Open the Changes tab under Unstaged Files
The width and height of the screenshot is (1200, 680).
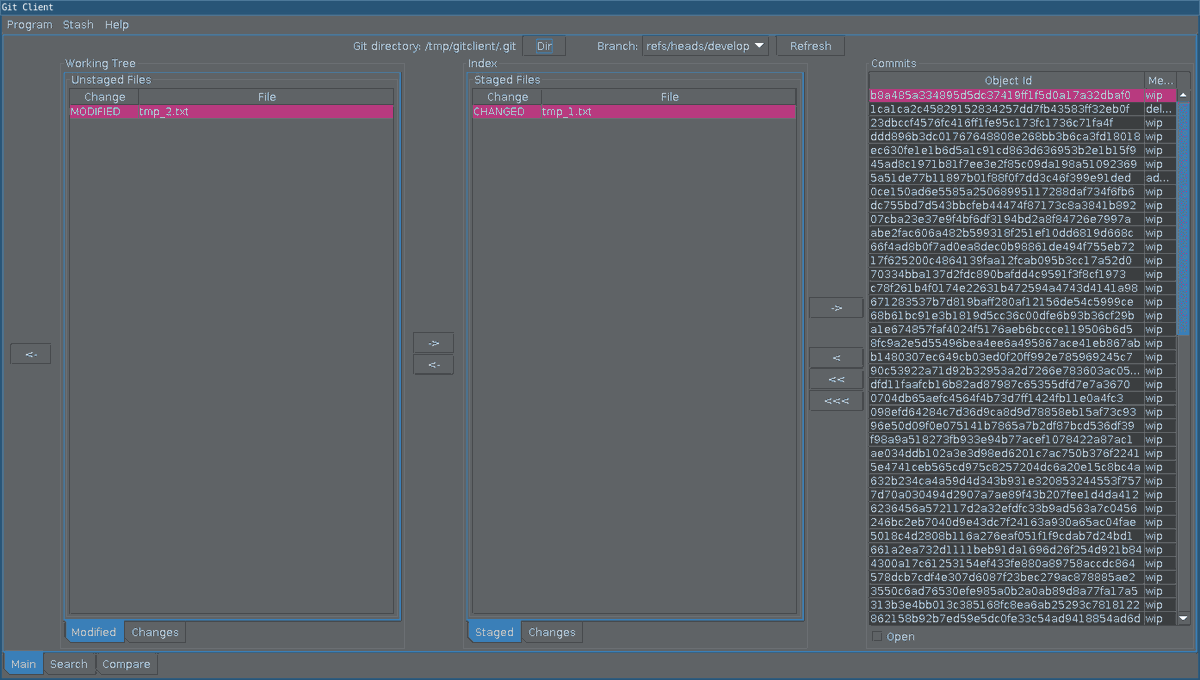[x=155, y=632]
